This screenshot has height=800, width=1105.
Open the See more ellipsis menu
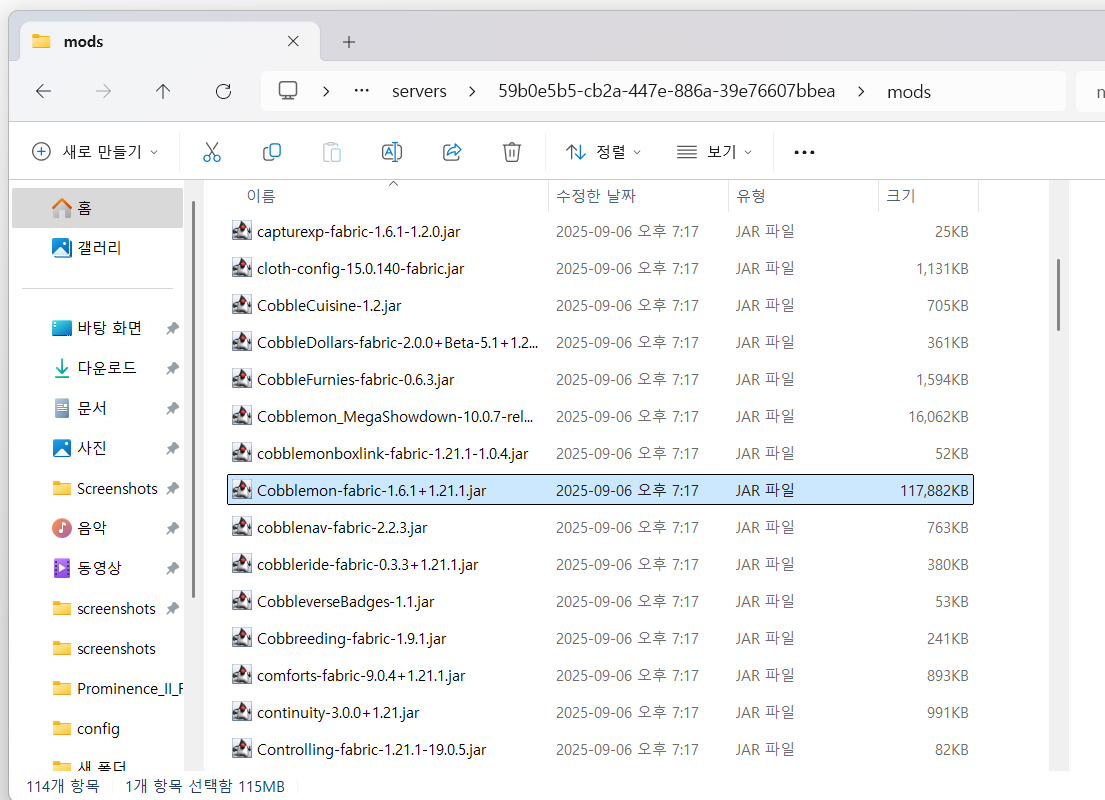(x=804, y=152)
